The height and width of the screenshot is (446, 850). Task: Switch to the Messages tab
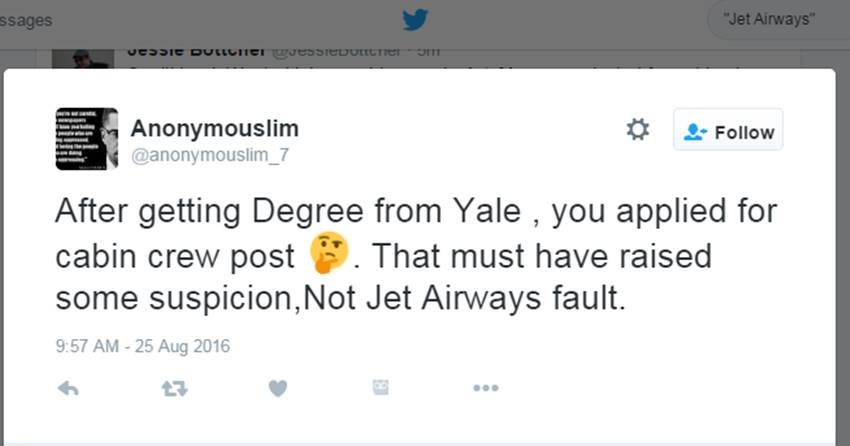pos(26,20)
